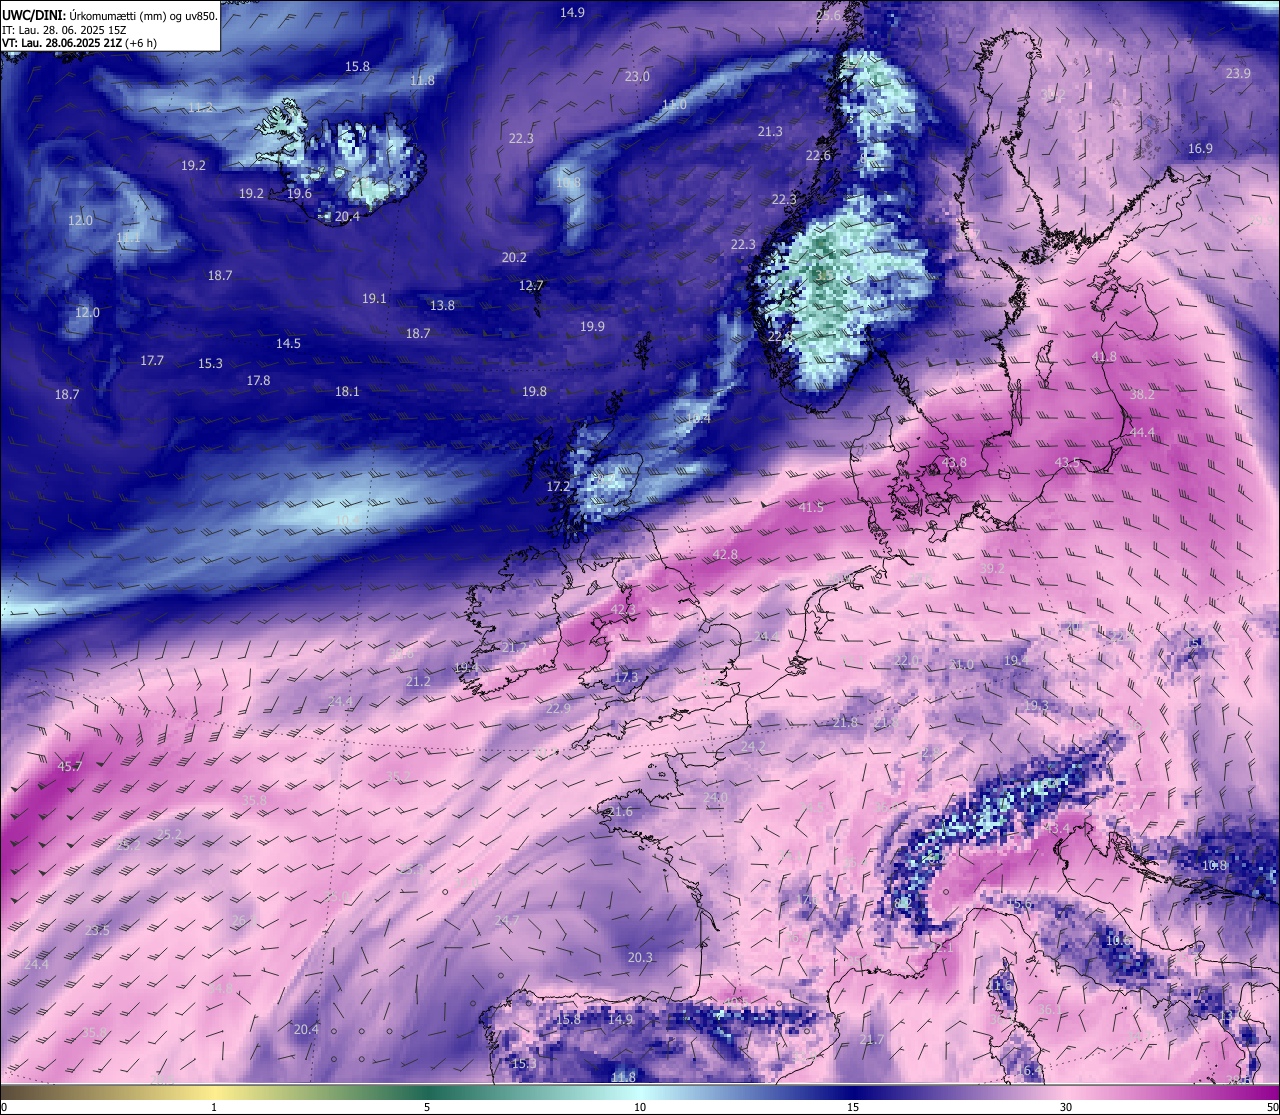This screenshot has width=1280, height=1115.
Task: Click the 43.8 value over Denmark
Action: point(955,463)
